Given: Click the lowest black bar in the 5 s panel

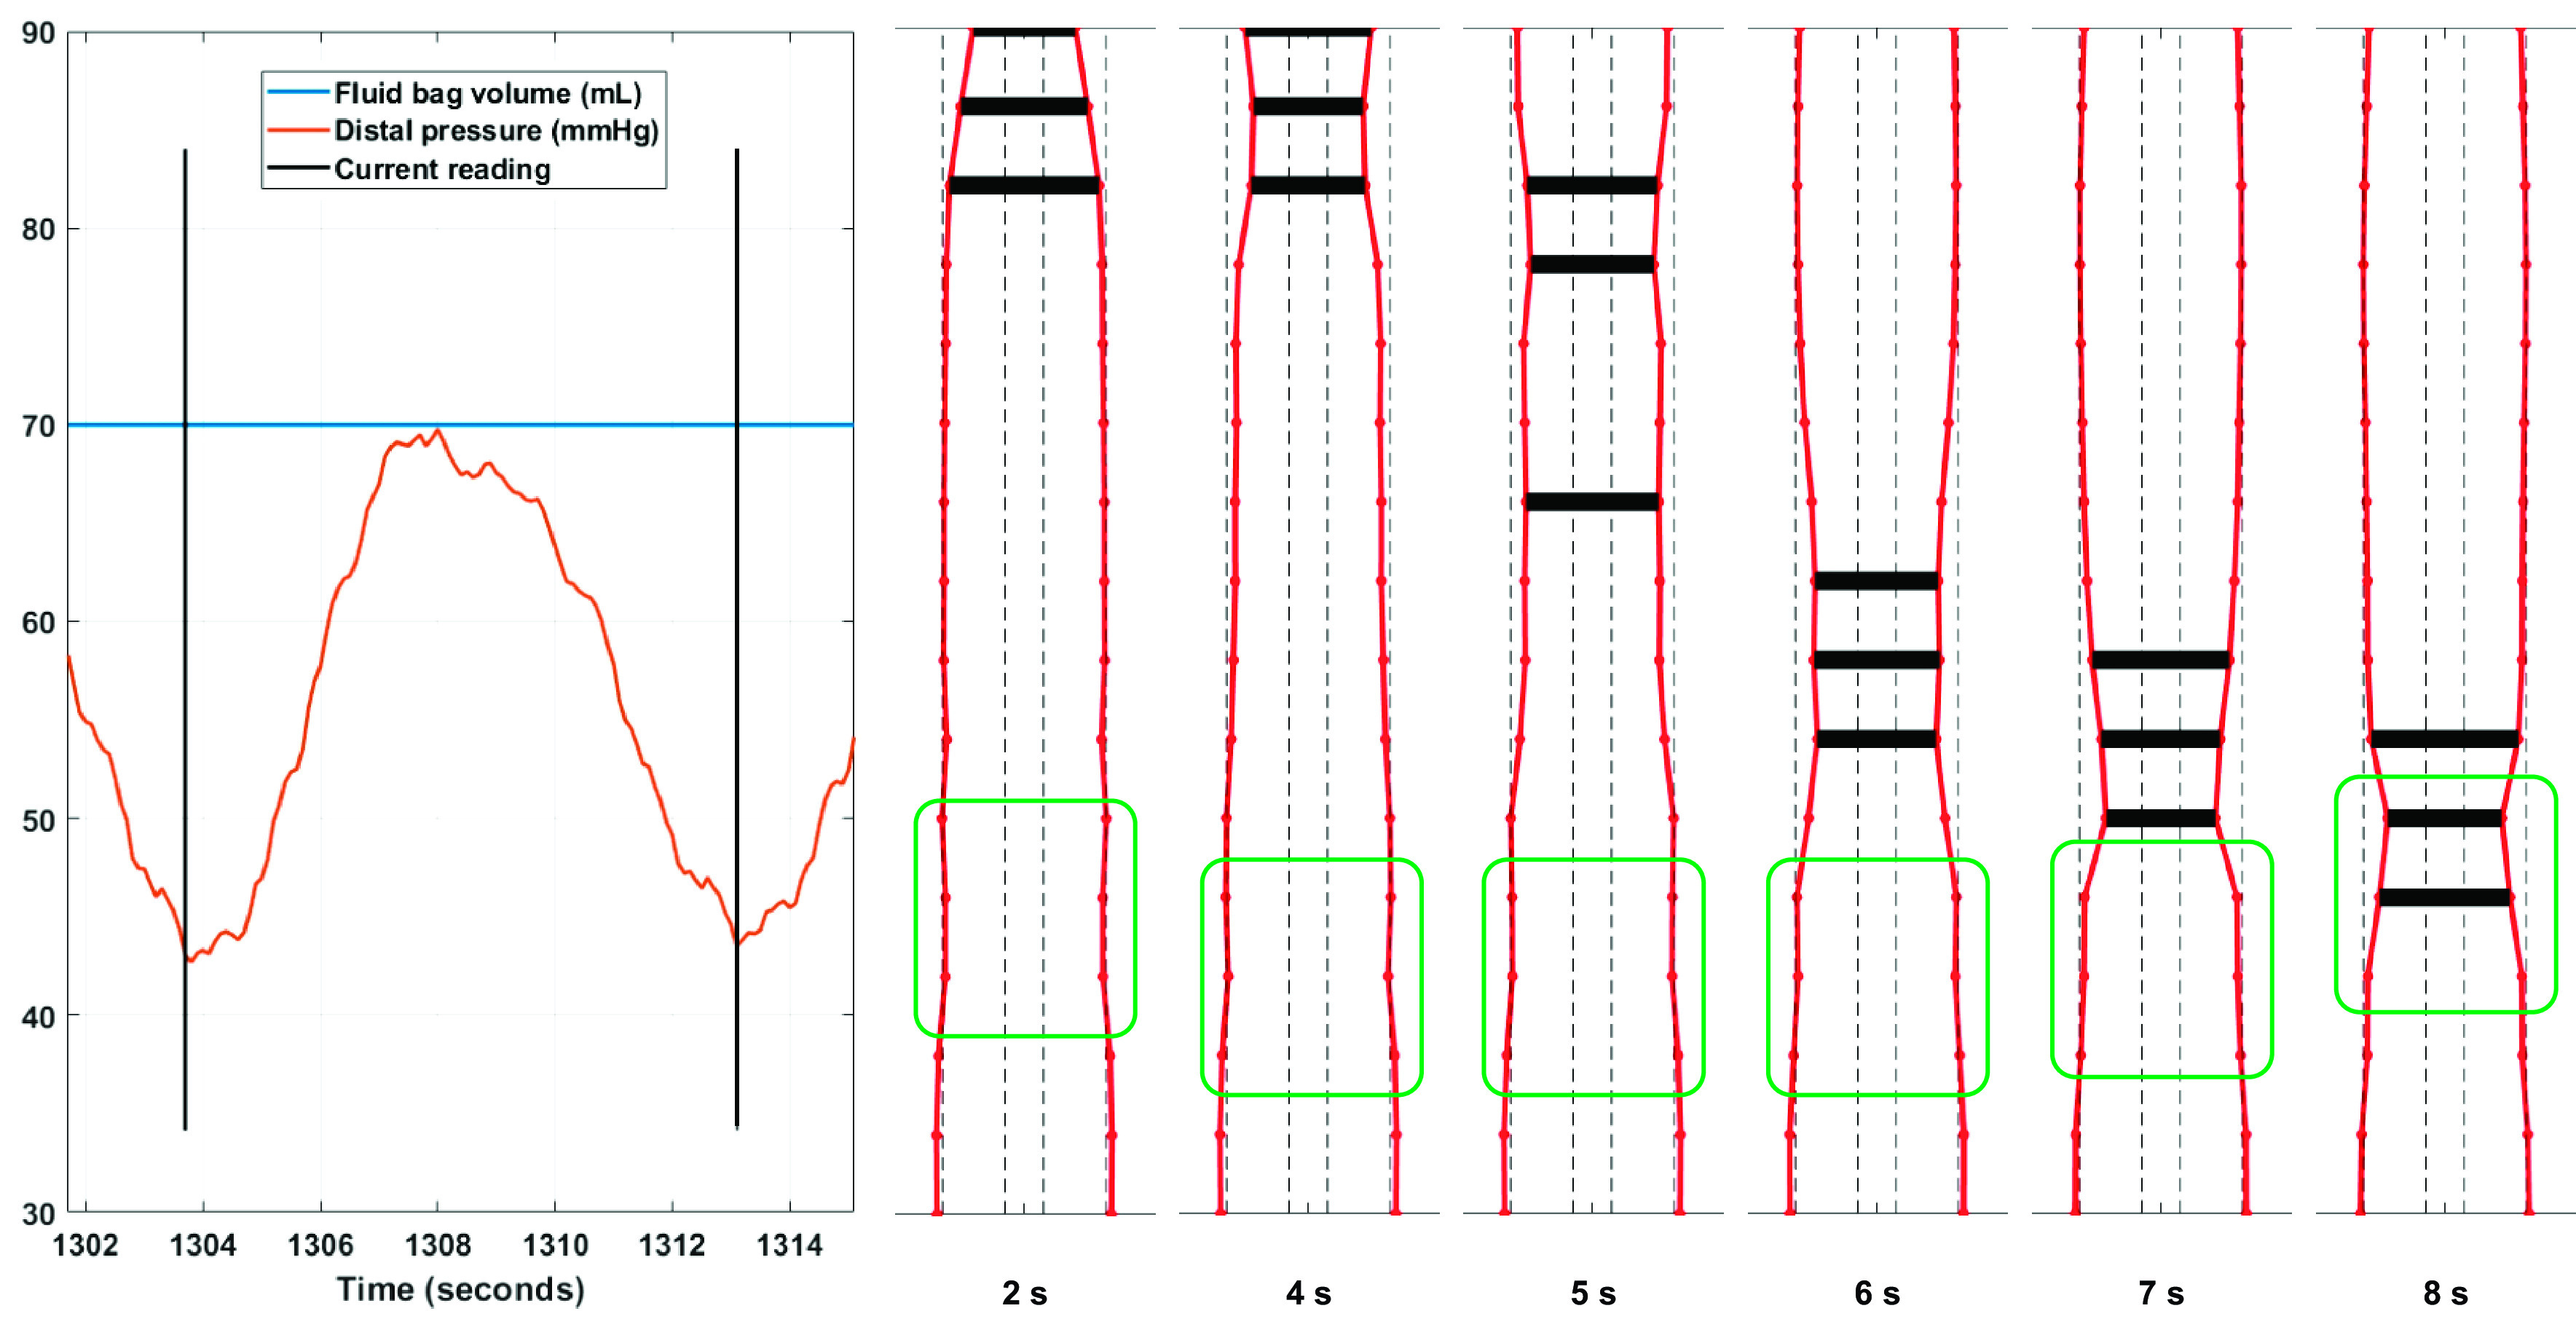Looking at the screenshot, I should [x=1592, y=502].
